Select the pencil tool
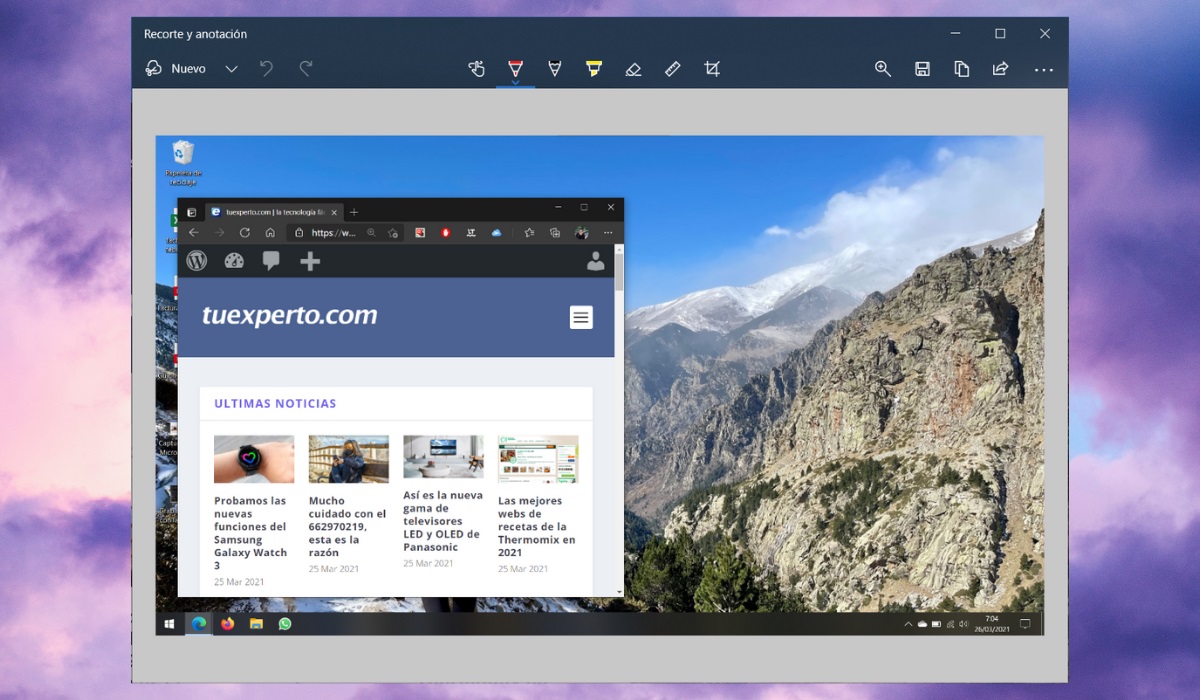Screen dimensions: 1200x700 pos(554,69)
